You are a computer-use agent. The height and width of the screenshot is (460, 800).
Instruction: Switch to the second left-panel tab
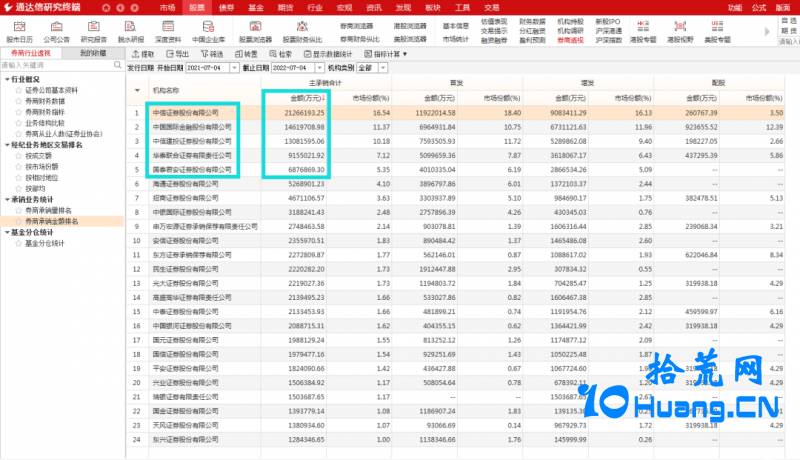[x=93, y=53]
